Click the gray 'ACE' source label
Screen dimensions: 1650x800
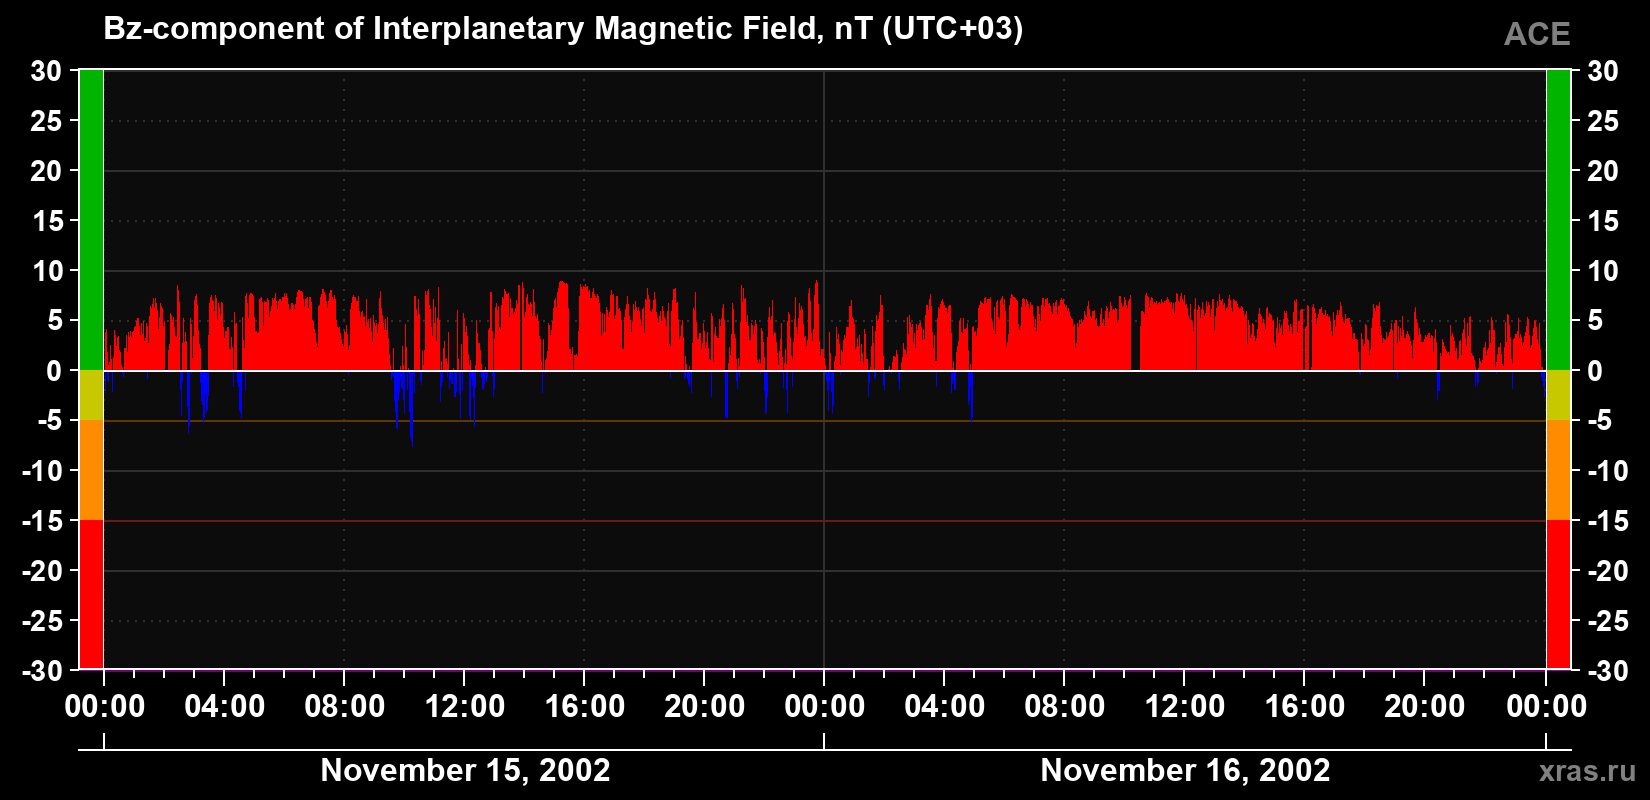[x=1537, y=35]
